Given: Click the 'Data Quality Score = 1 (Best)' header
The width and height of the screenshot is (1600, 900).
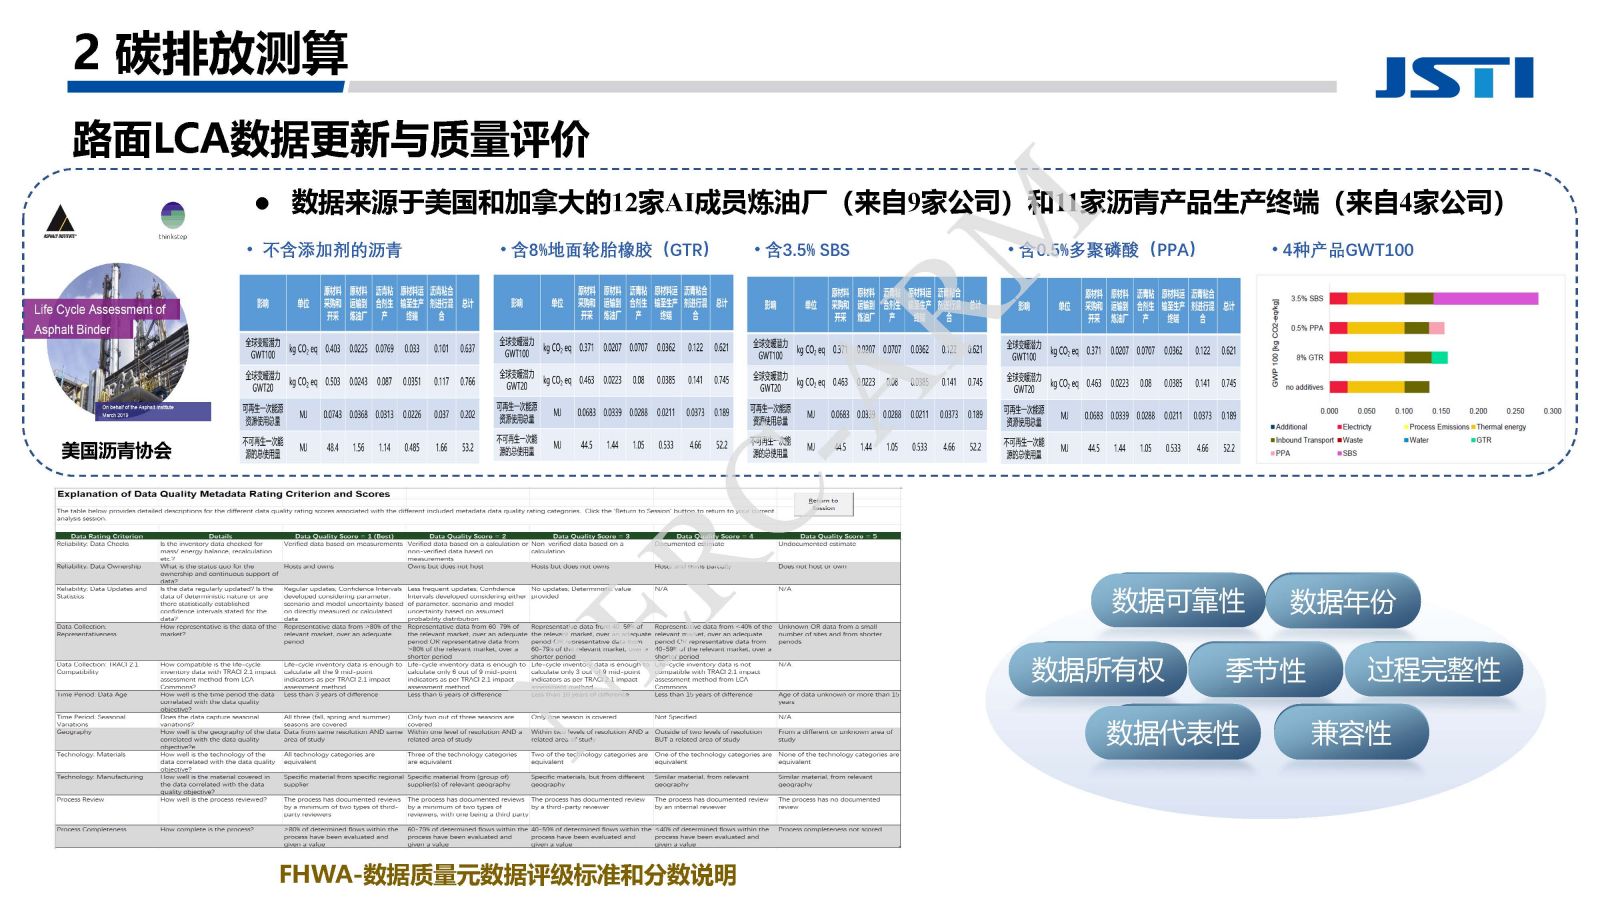Looking at the screenshot, I should (344, 536).
